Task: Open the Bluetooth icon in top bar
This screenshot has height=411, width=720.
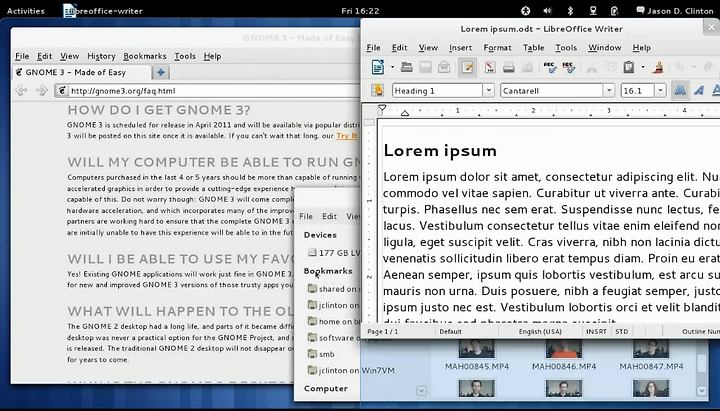Action: click(570, 11)
